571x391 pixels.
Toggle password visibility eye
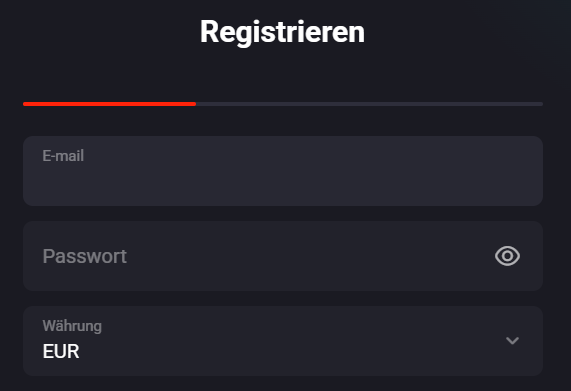point(507,256)
